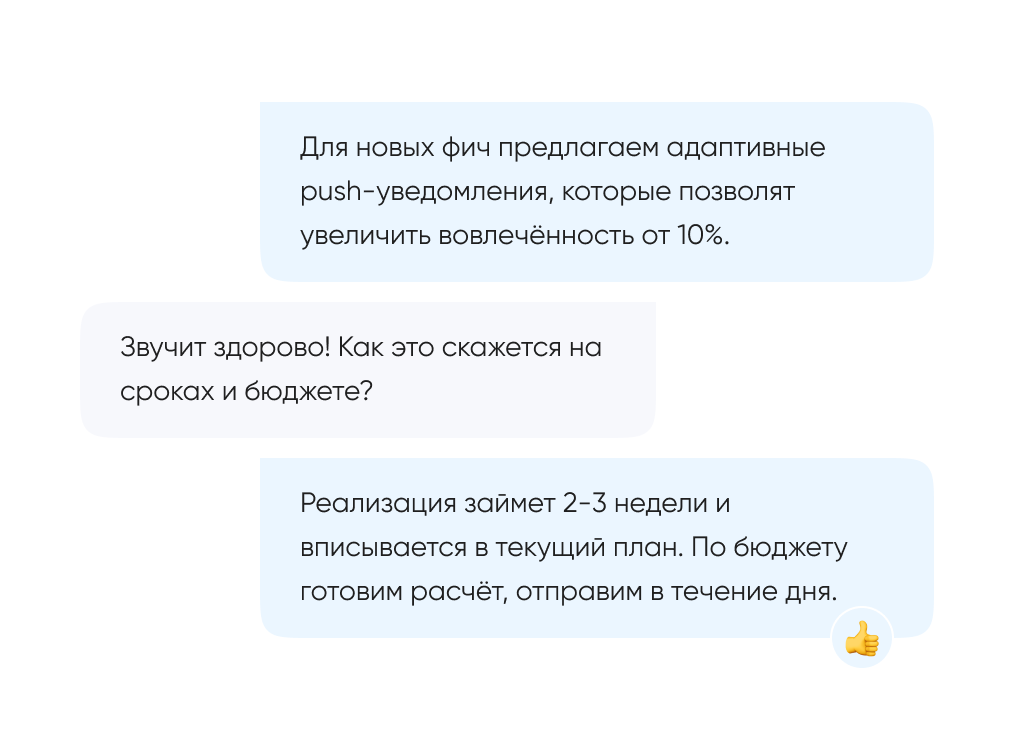Select the message starting 'Реализация займет'
The height and width of the screenshot is (740, 1014).
tap(596, 547)
